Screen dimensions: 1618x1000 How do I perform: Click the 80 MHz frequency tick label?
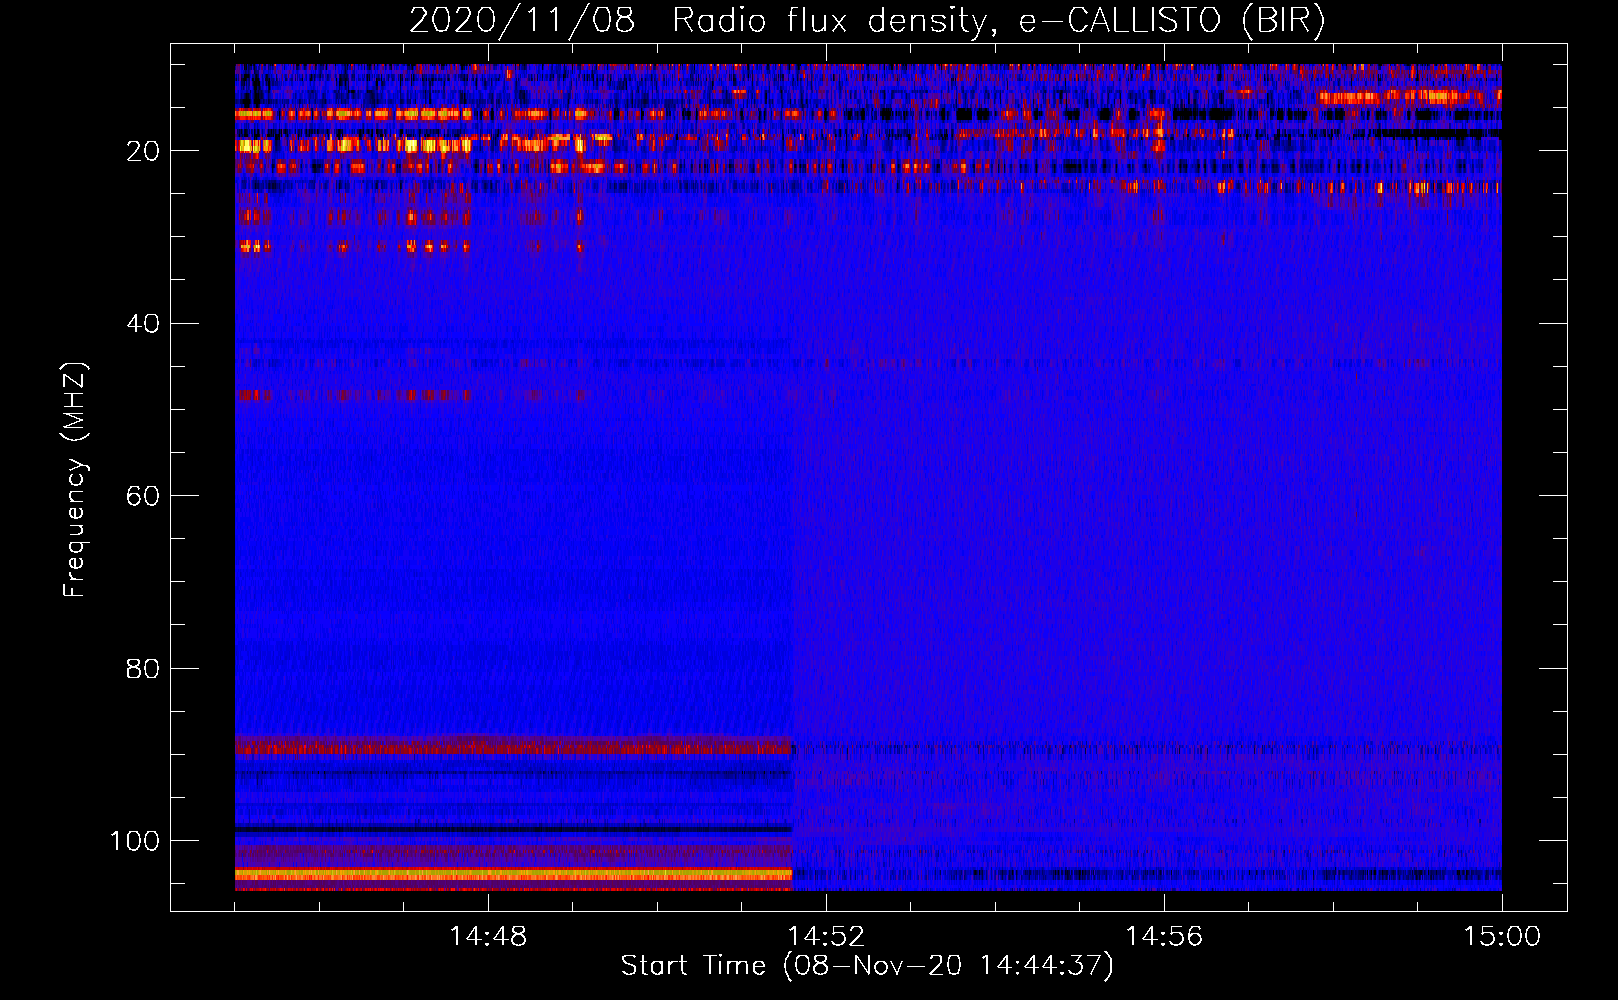tap(143, 668)
